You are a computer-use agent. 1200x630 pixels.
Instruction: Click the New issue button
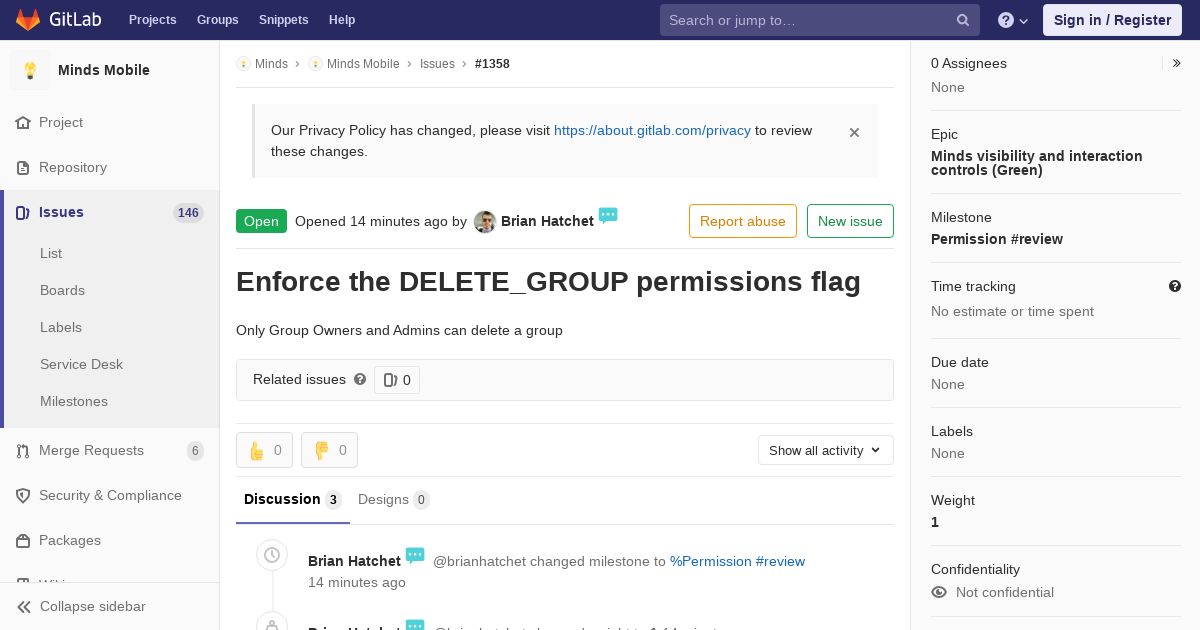850,221
